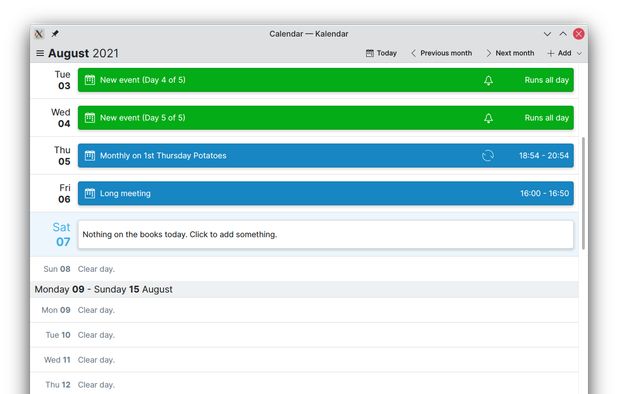Go to Previous month
The width and height of the screenshot is (618, 394).
[x=441, y=53]
